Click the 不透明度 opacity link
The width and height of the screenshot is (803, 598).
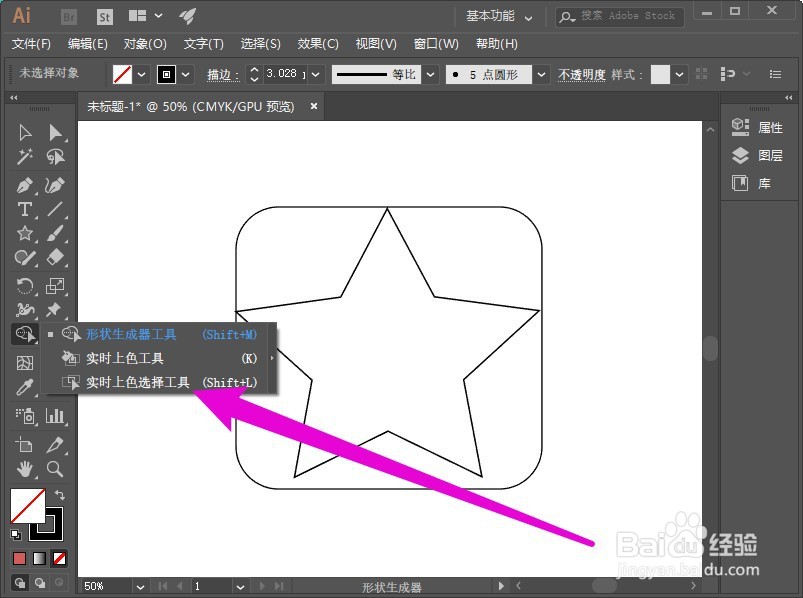pyautogui.click(x=581, y=75)
